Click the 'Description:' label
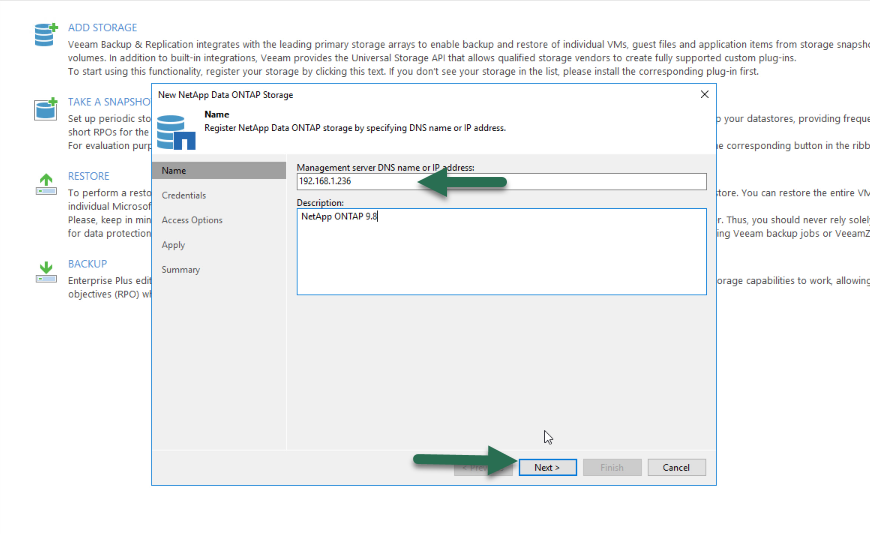 (x=320, y=203)
